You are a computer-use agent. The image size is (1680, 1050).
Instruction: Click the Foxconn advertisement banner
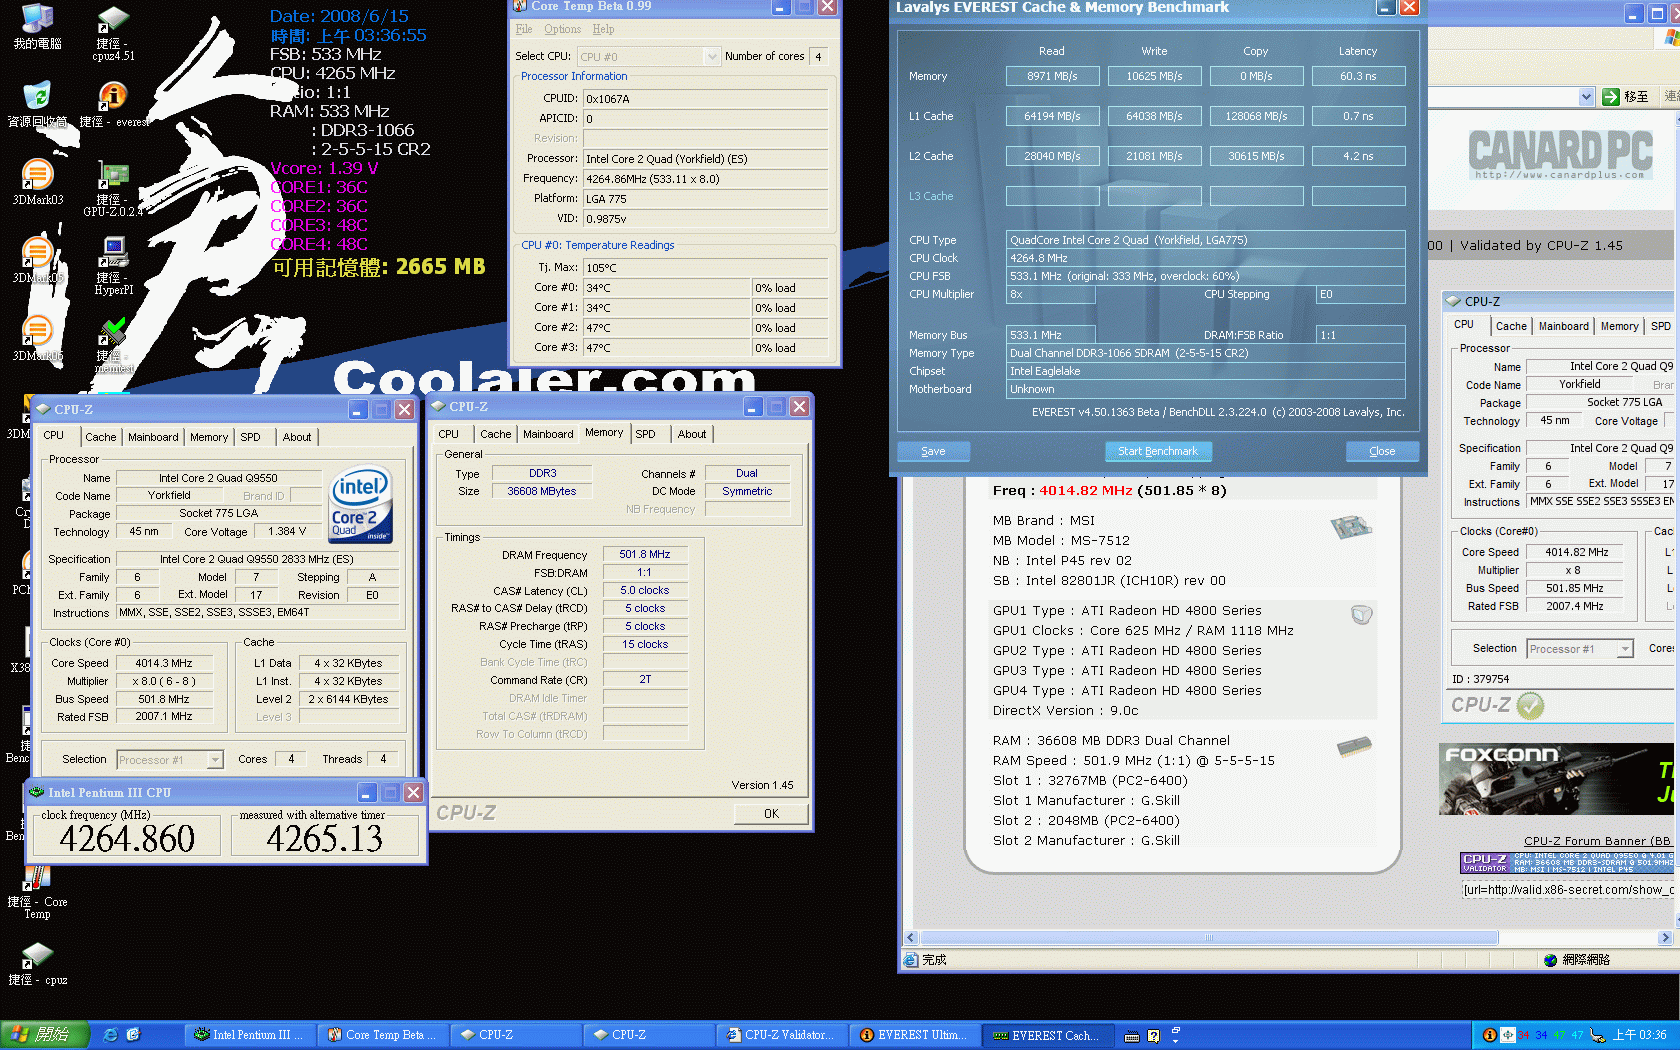click(x=1558, y=779)
